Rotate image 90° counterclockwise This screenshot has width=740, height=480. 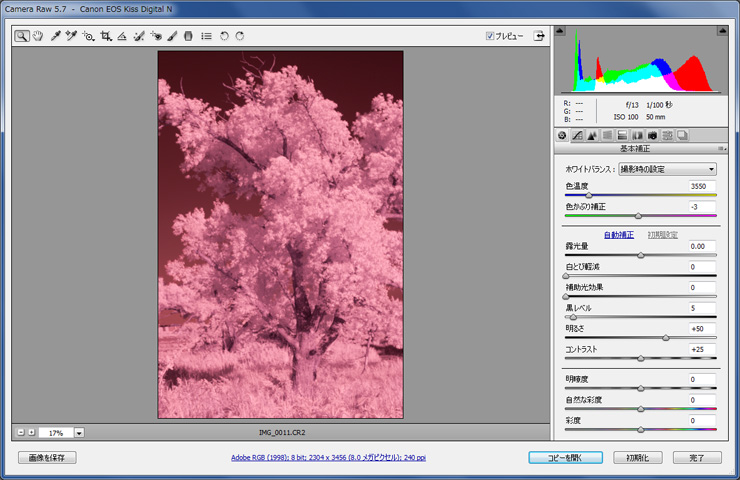(224, 36)
